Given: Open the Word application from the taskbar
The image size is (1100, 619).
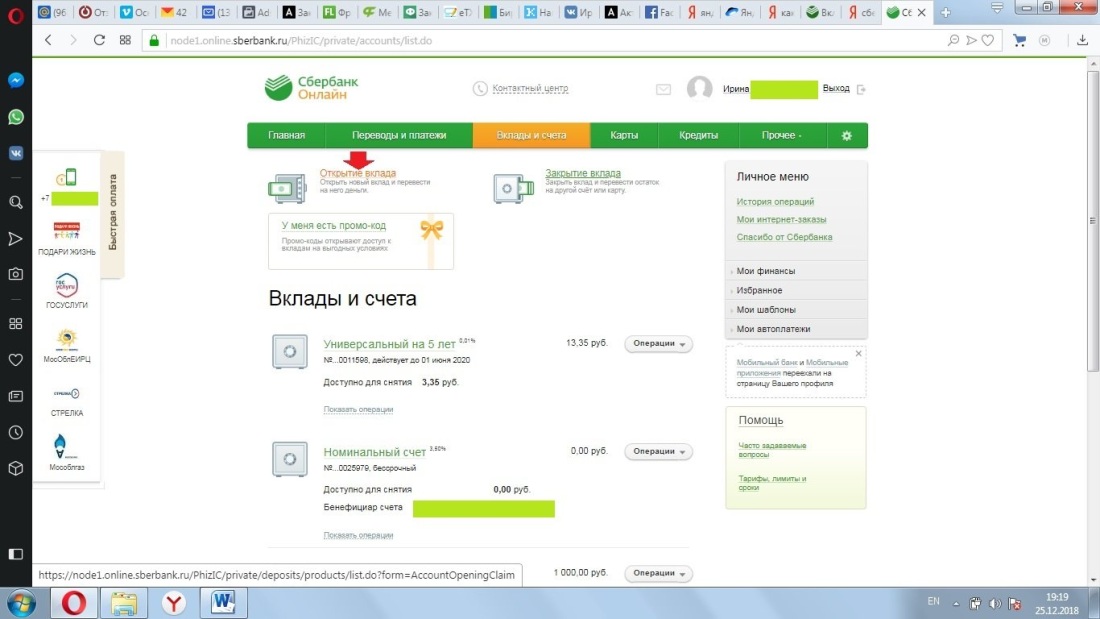Looking at the screenshot, I should pos(220,602).
